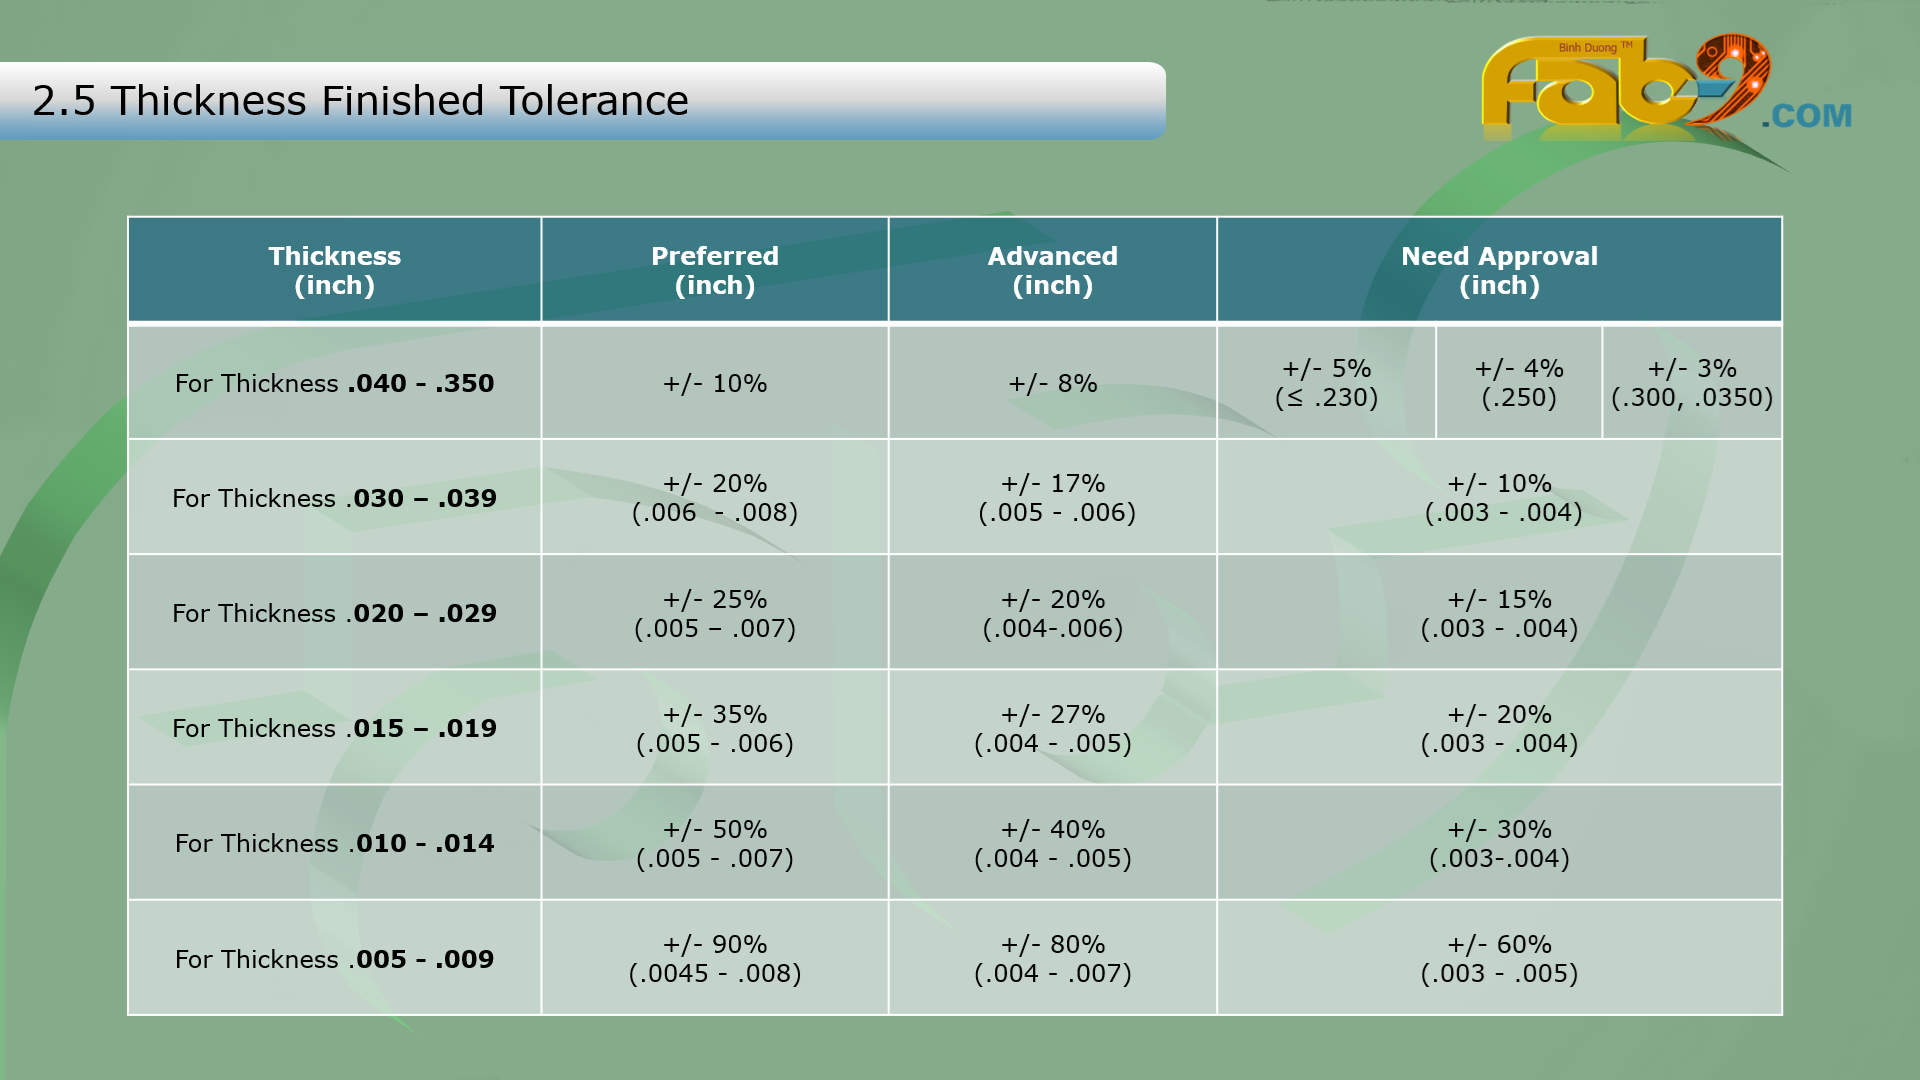
Task: Click the +/- 5% (≤ .230) cell
Action: tap(1326, 383)
